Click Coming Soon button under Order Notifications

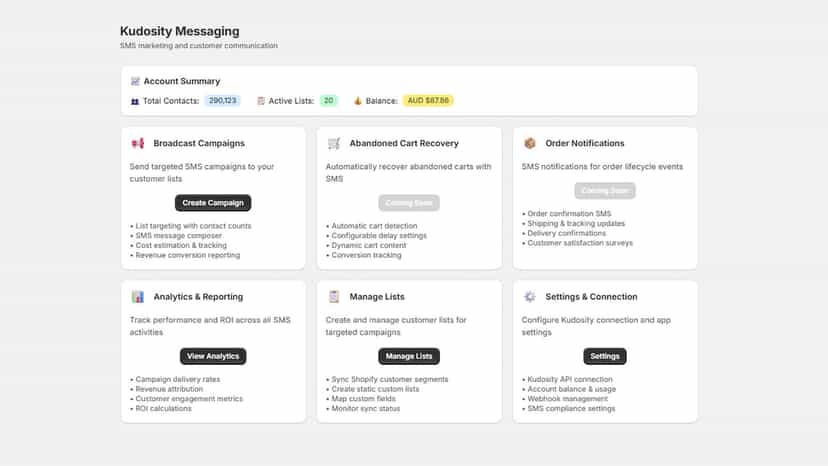[x=605, y=191]
